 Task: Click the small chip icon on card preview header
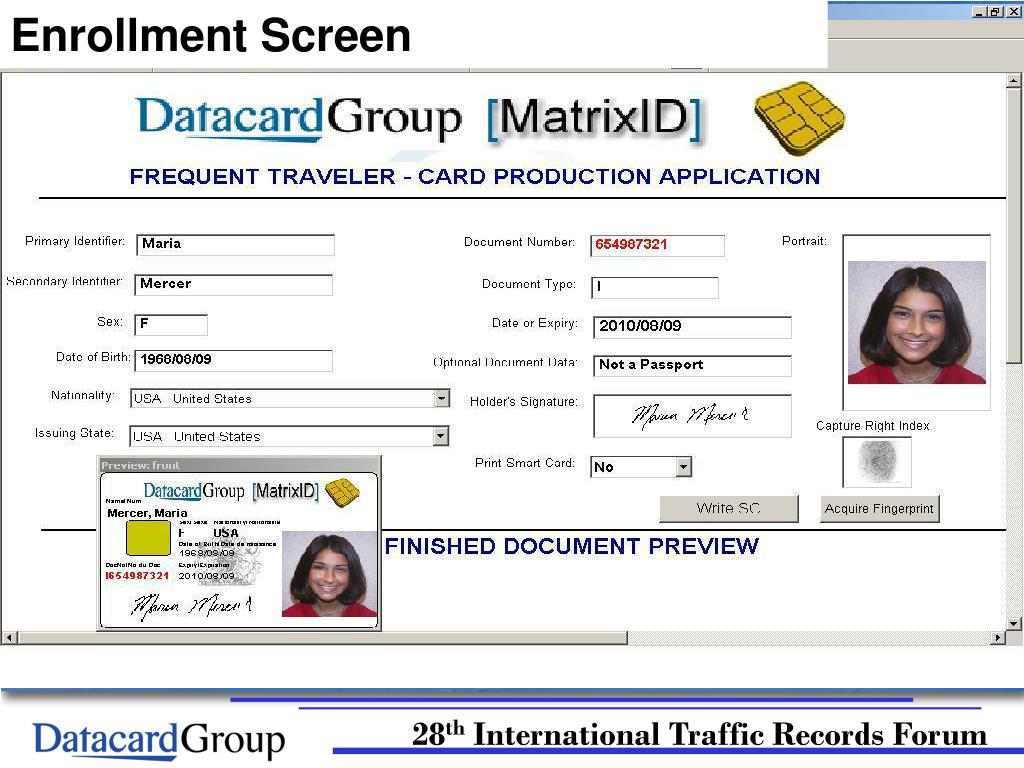[342, 492]
